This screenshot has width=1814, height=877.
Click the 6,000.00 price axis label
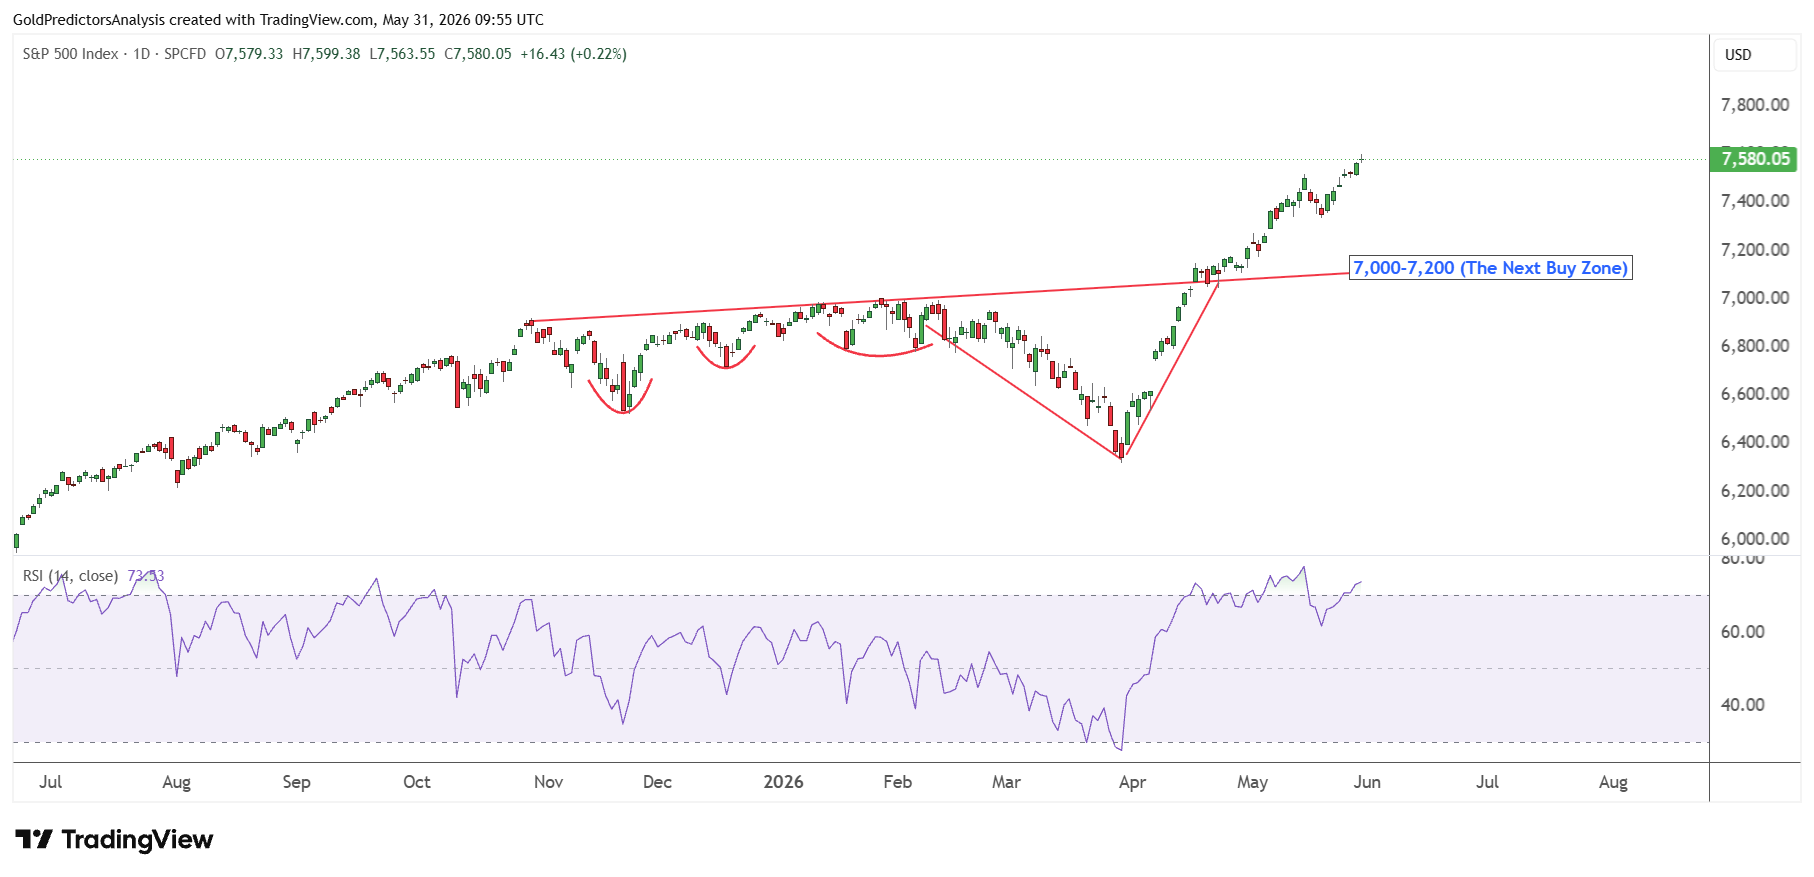(x=1755, y=539)
